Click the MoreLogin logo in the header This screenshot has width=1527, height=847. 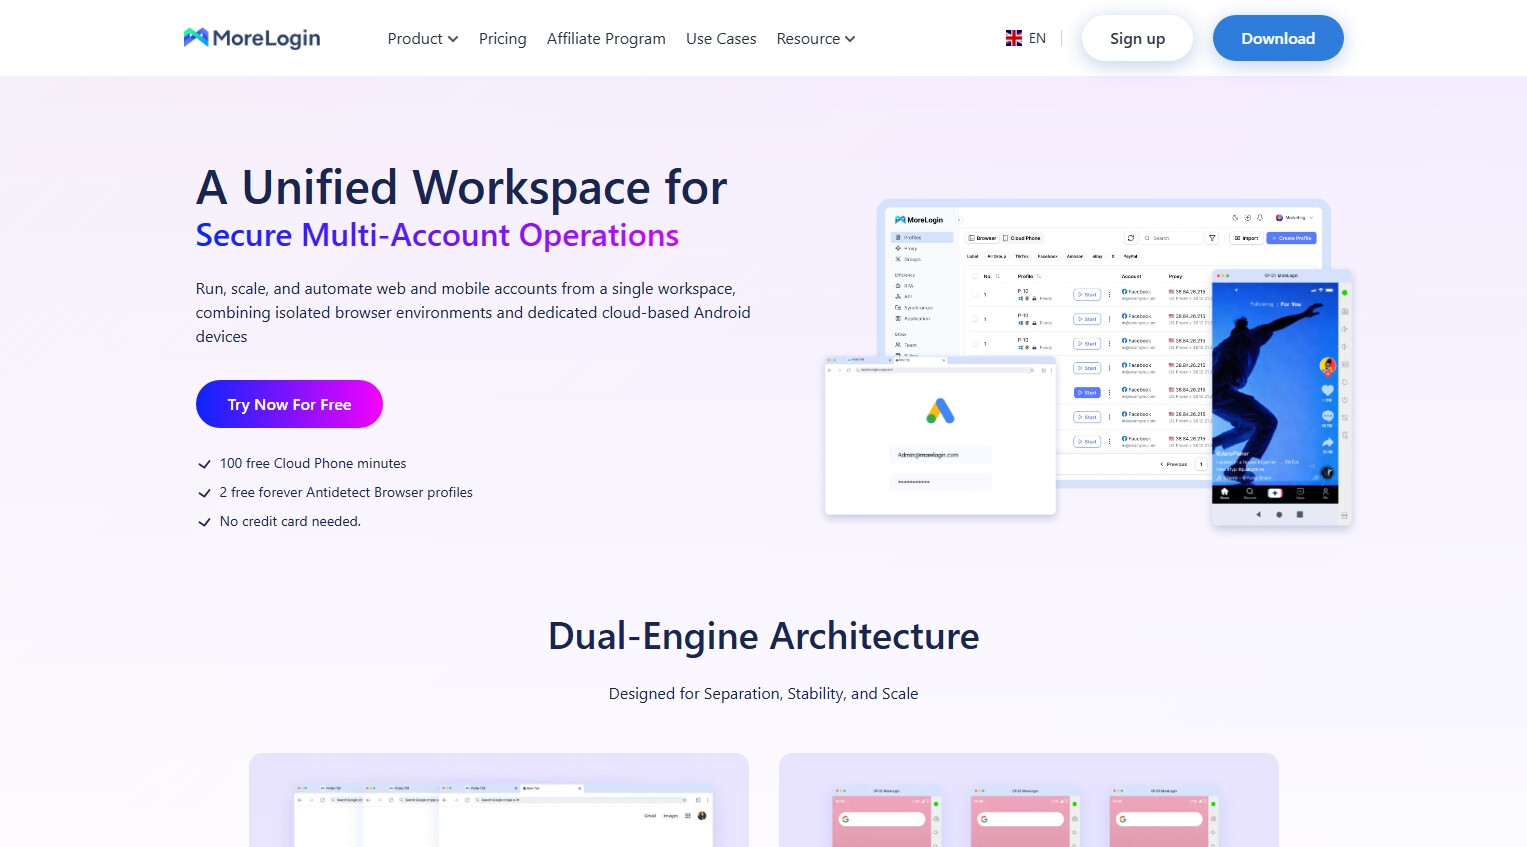(x=252, y=38)
